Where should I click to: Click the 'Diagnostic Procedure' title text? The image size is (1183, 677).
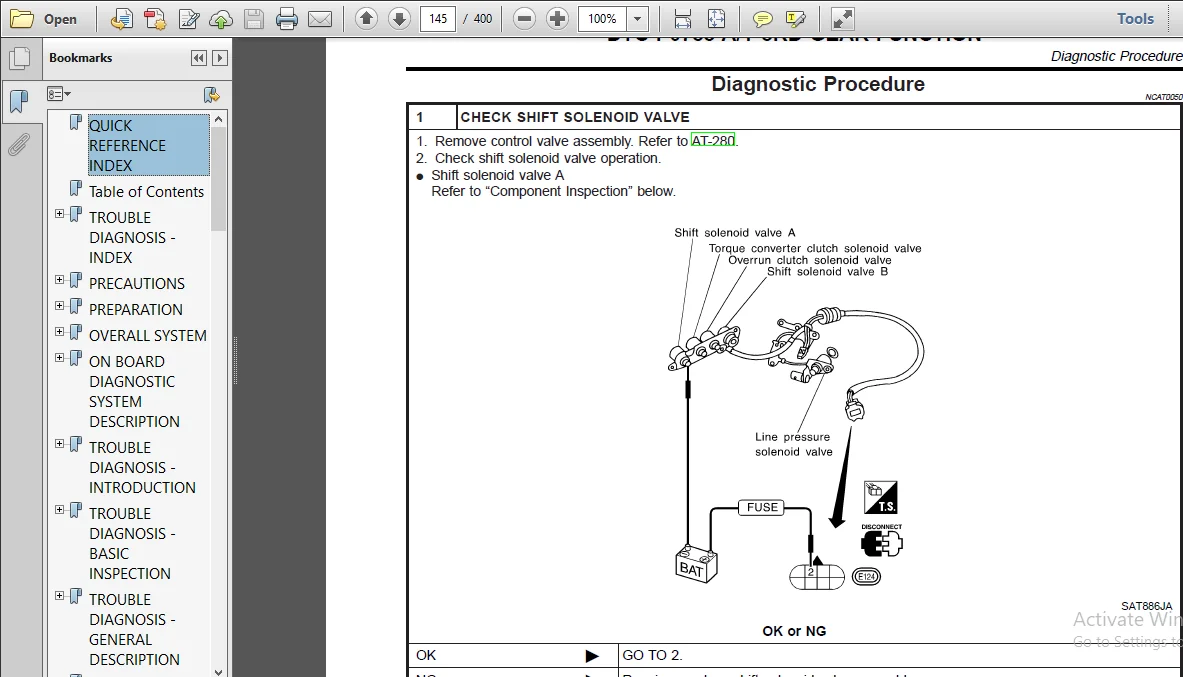pos(818,84)
